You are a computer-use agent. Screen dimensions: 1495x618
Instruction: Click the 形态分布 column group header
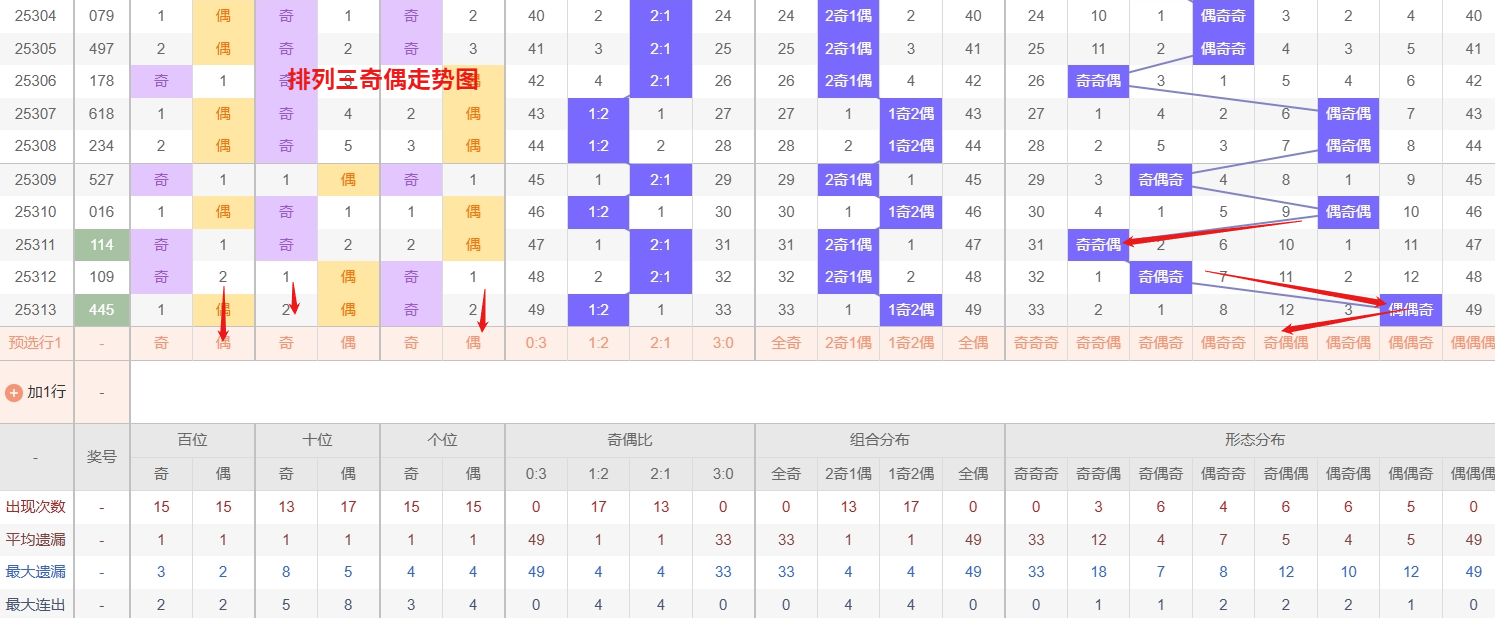tap(1254, 440)
